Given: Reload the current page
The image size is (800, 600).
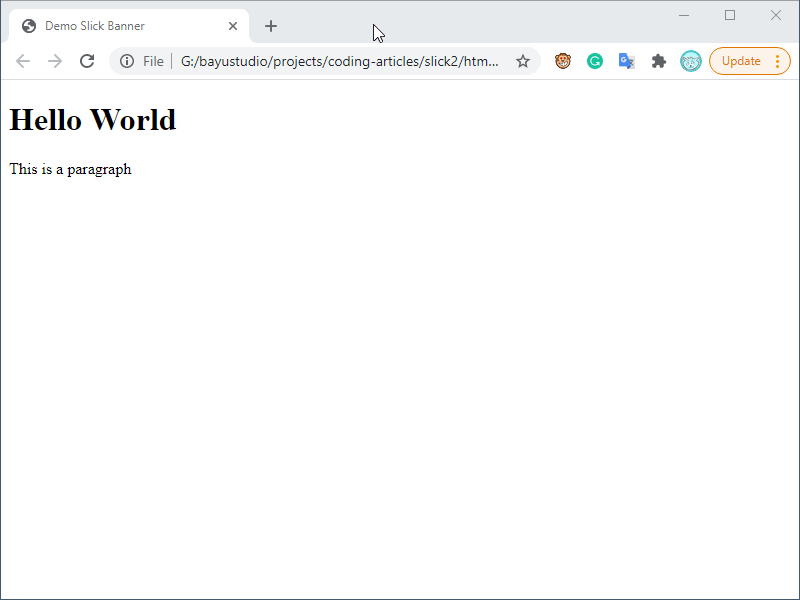Looking at the screenshot, I should coord(87,61).
